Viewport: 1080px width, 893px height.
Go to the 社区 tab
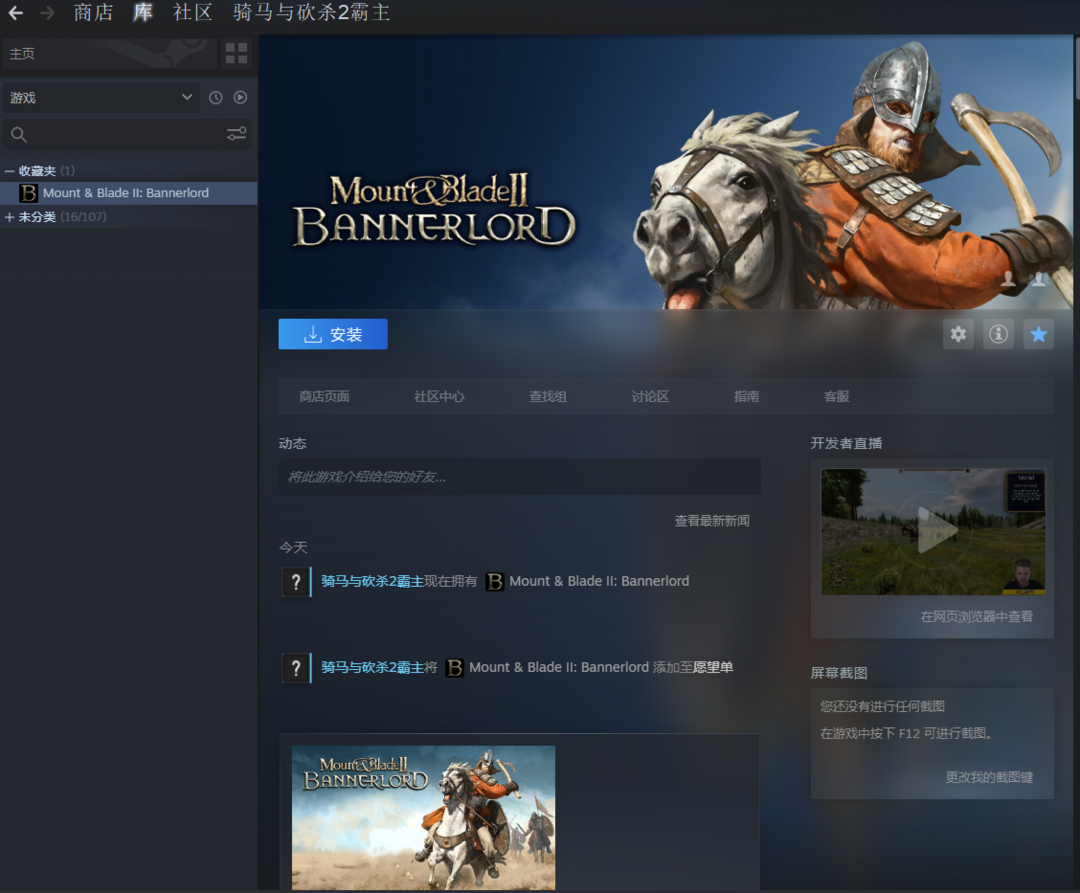click(x=193, y=13)
